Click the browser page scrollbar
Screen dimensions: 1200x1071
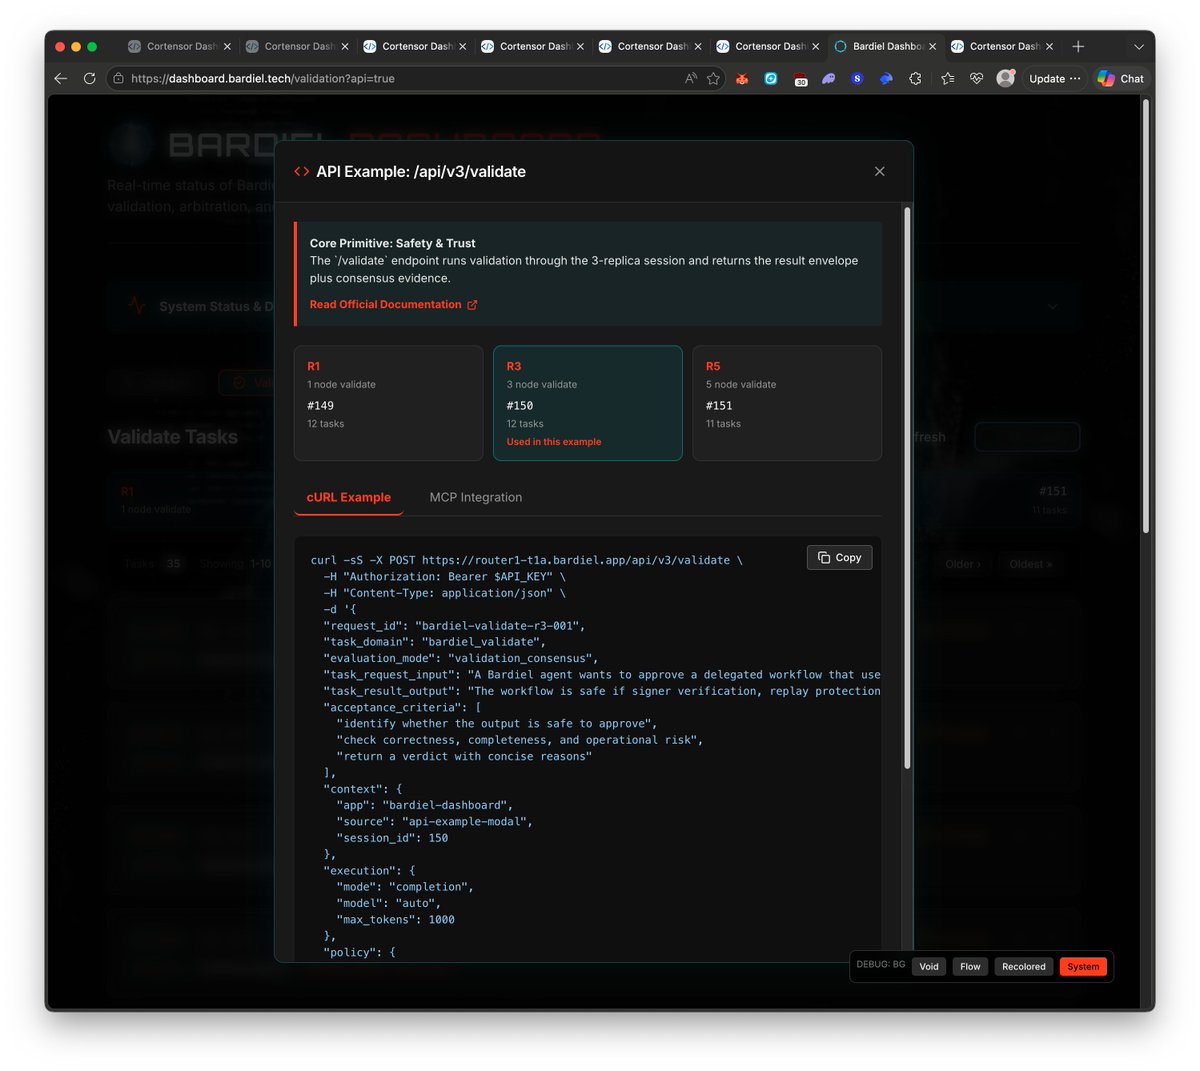click(x=1146, y=316)
